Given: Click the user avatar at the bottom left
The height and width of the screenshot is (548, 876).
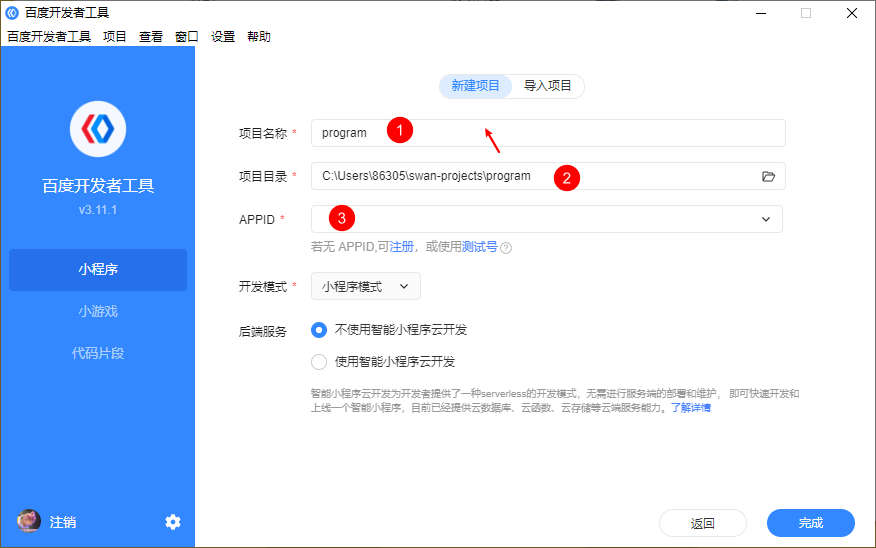Looking at the screenshot, I should [28, 521].
